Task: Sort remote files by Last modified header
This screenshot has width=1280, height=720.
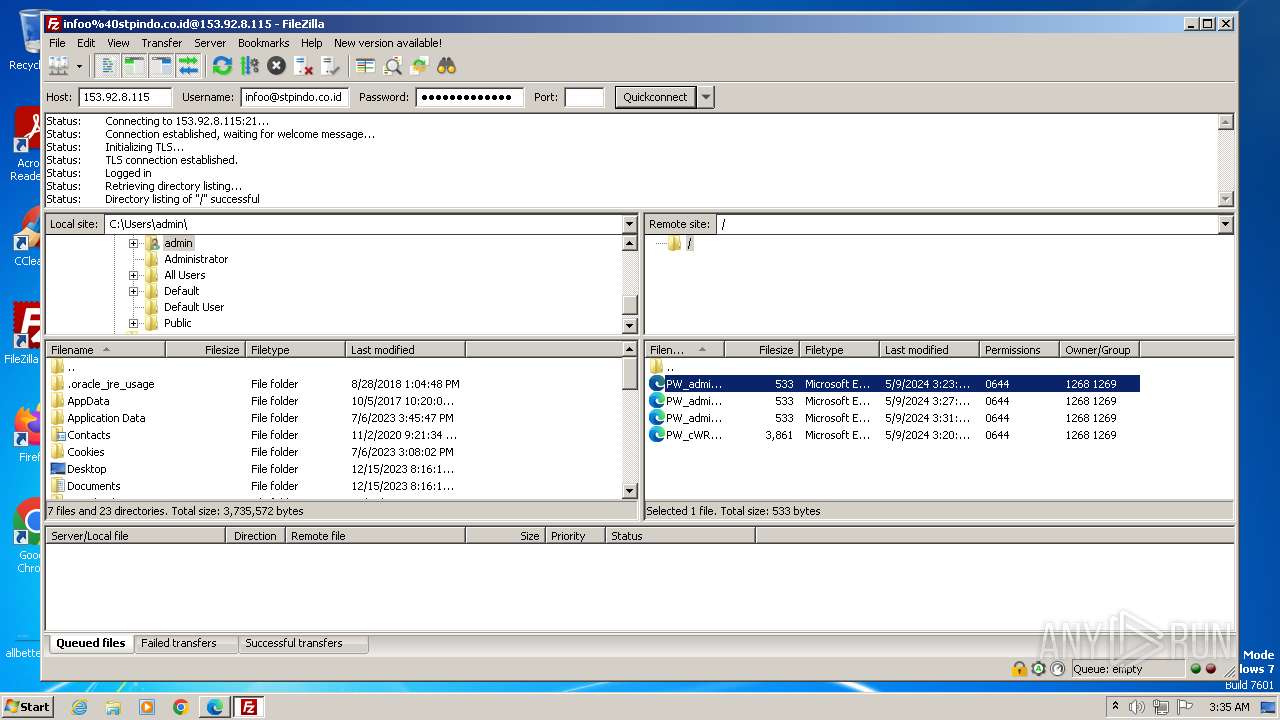Action: [x=929, y=350]
